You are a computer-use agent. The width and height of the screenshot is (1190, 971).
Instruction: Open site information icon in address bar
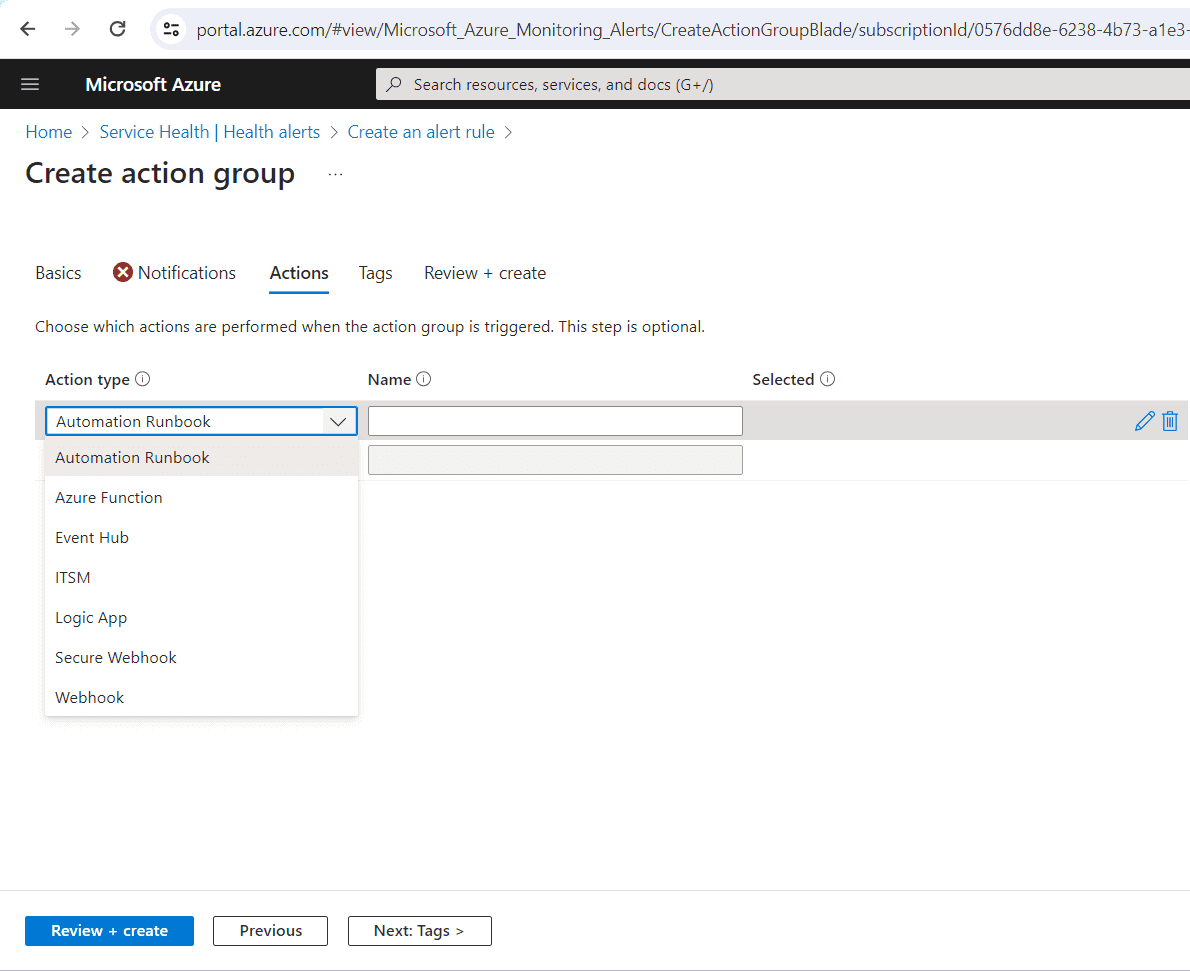(x=172, y=30)
